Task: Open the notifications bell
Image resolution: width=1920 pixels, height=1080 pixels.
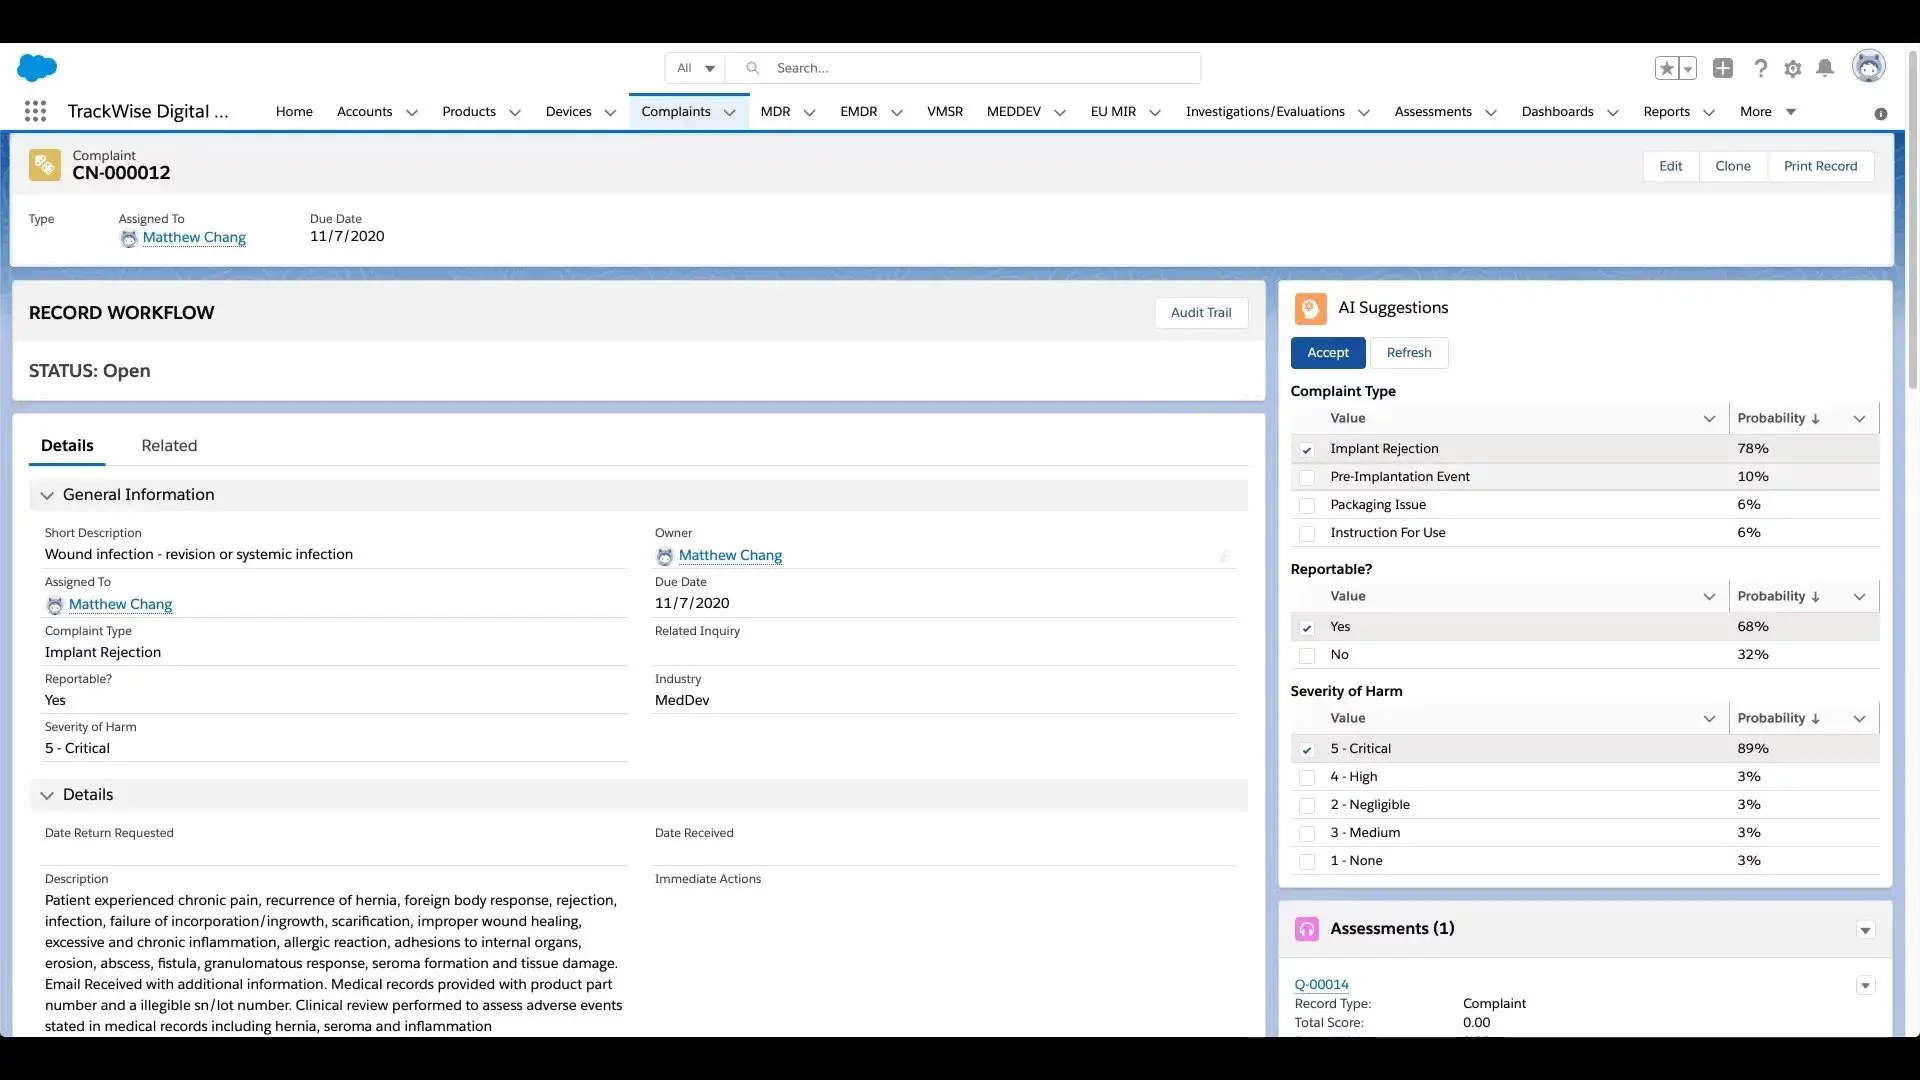Action: point(1825,68)
